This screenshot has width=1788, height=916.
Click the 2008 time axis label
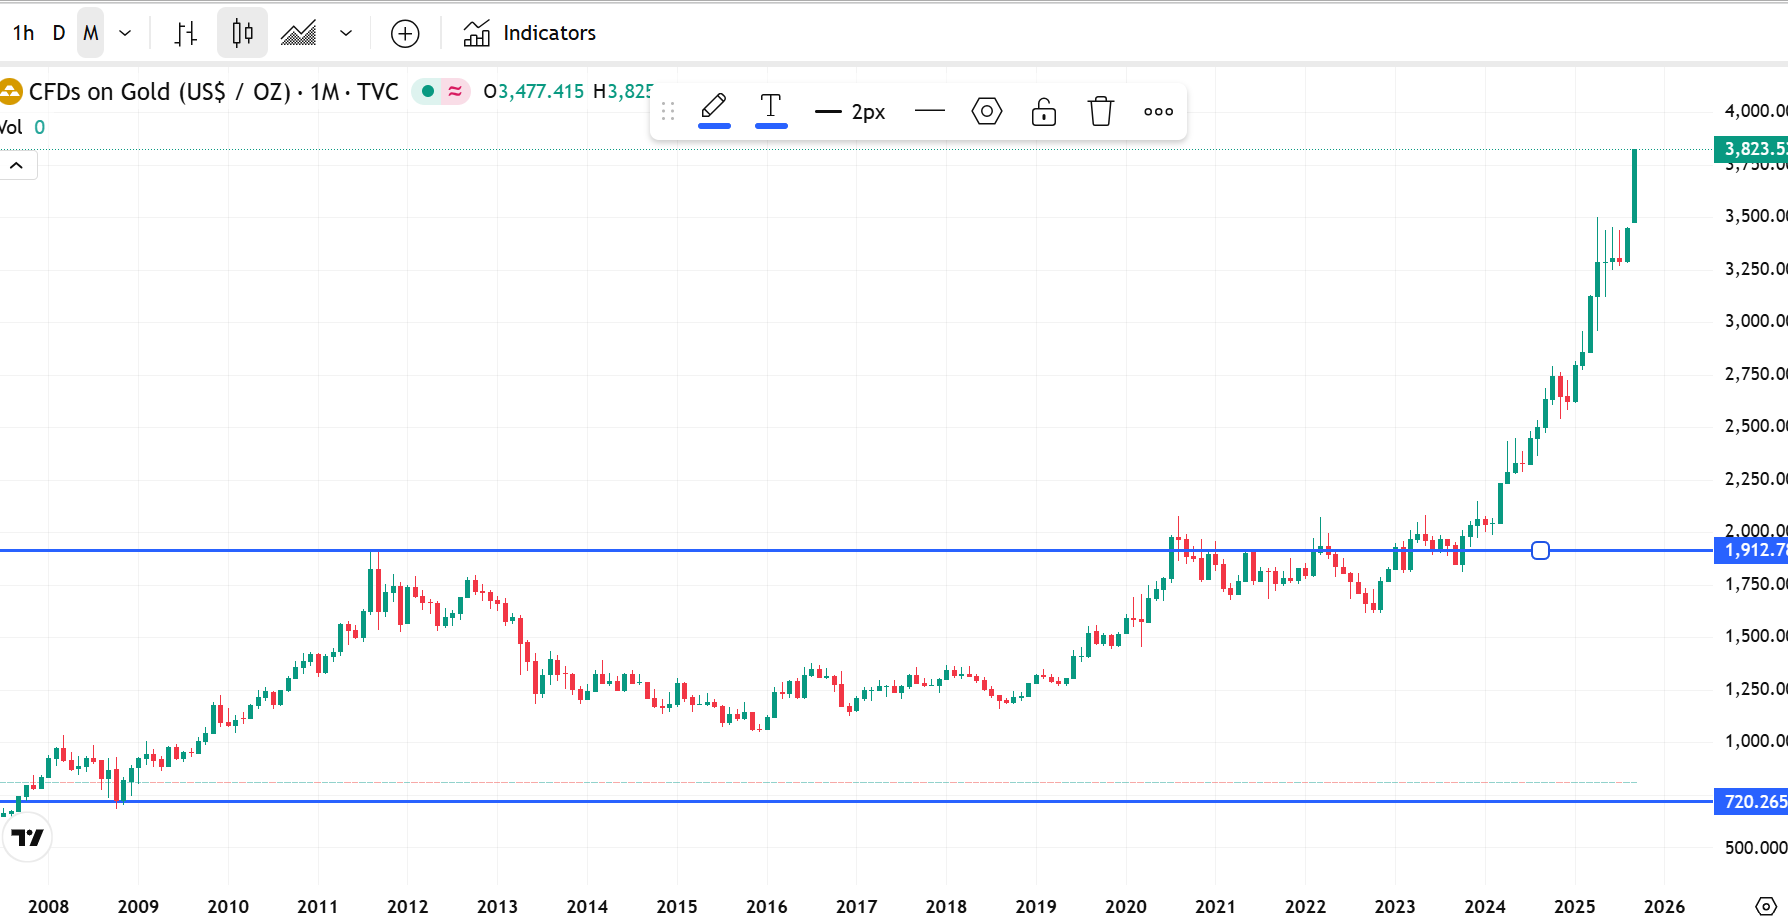tap(48, 906)
